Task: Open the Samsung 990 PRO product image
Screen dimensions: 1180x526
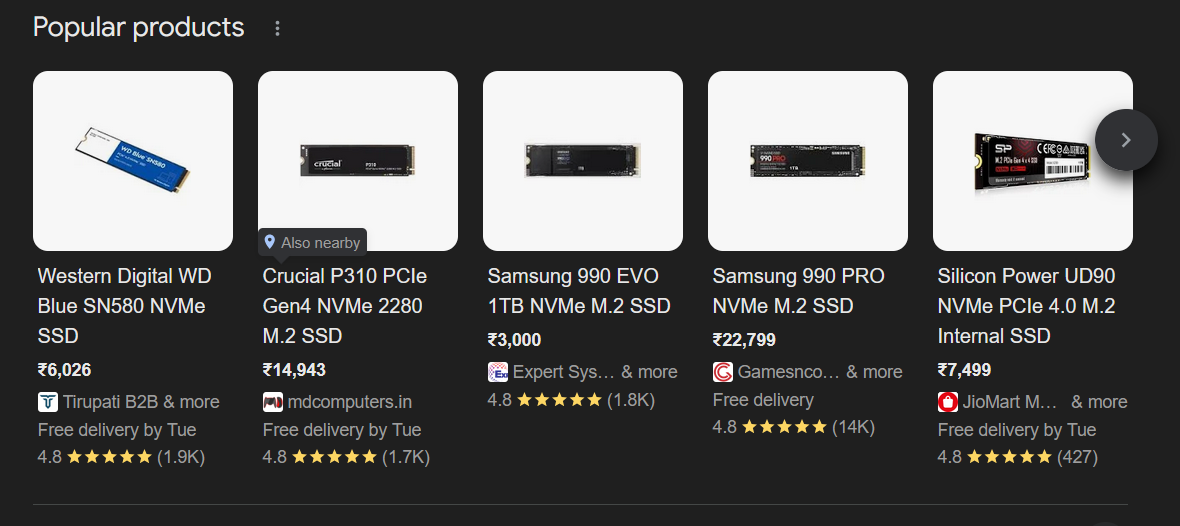Action: pyautogui.click(x=808, y=160)
